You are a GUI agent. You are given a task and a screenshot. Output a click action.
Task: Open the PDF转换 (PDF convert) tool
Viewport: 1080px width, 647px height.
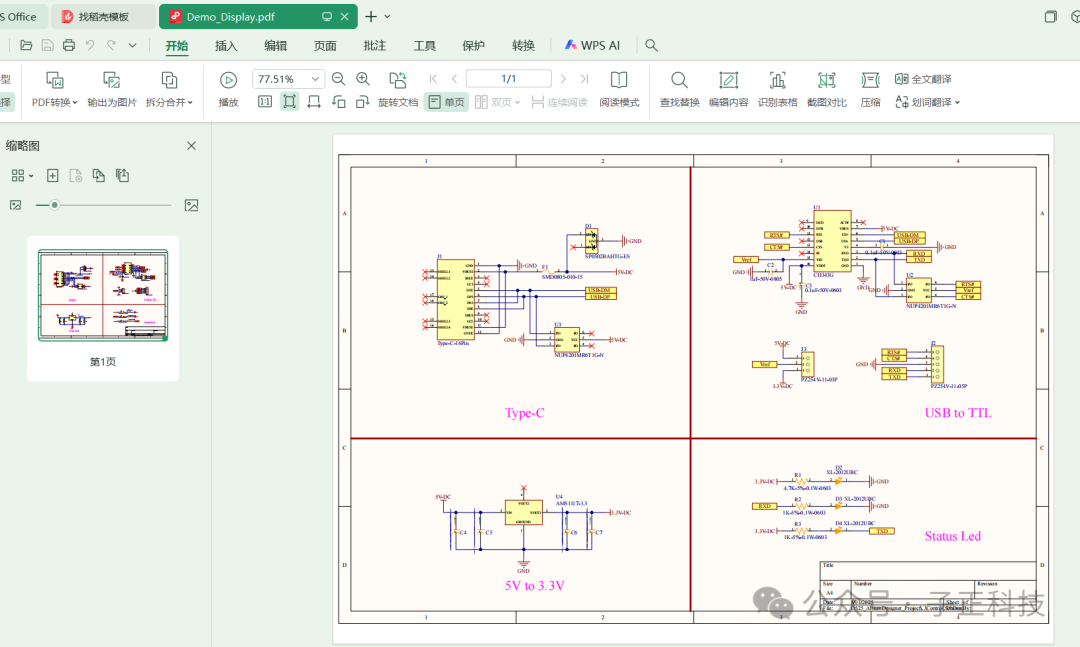pyautogui.click(x=54, y=90)
